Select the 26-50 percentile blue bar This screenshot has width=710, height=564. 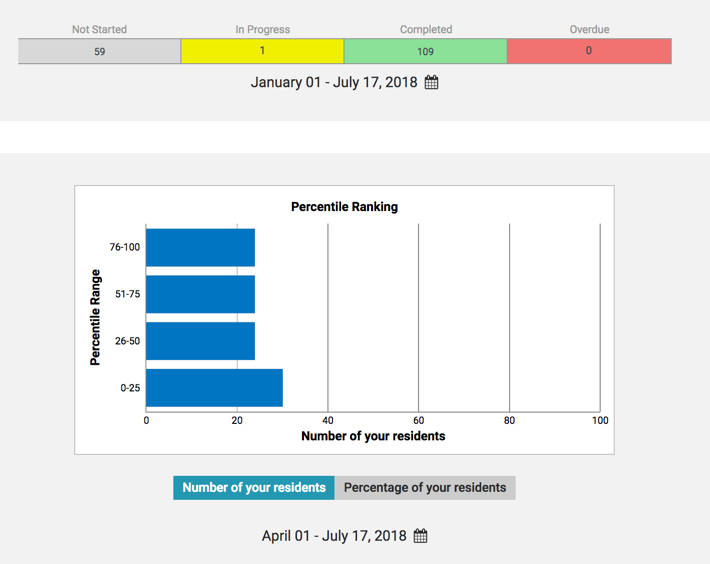coord(200,340)
